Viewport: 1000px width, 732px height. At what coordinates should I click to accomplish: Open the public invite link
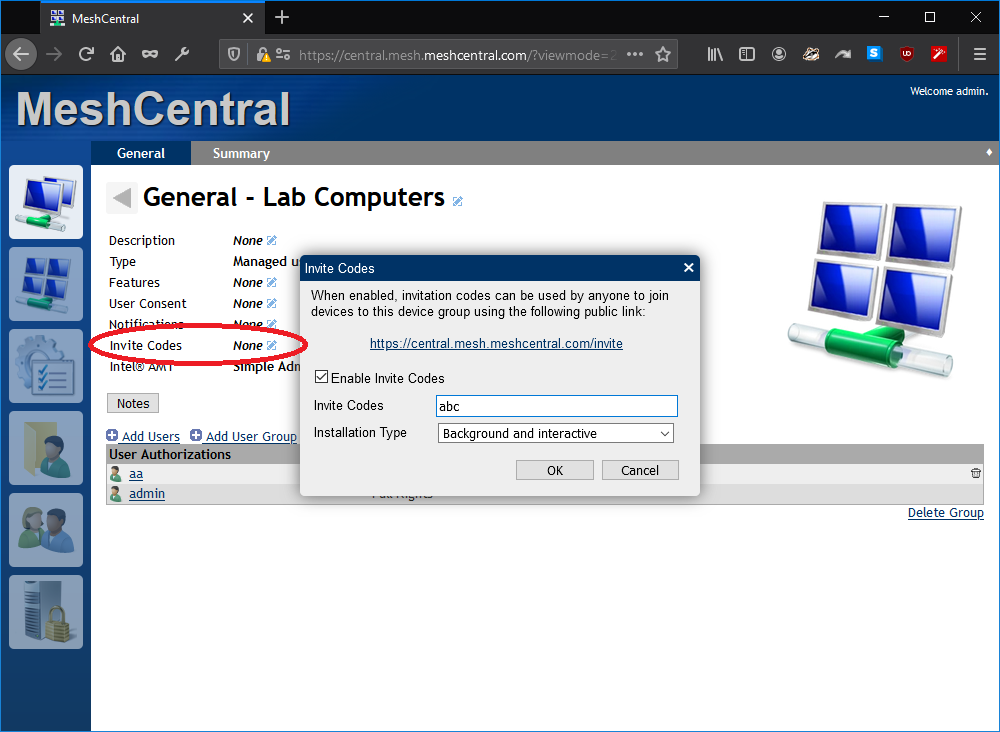[x=496, y=344]
